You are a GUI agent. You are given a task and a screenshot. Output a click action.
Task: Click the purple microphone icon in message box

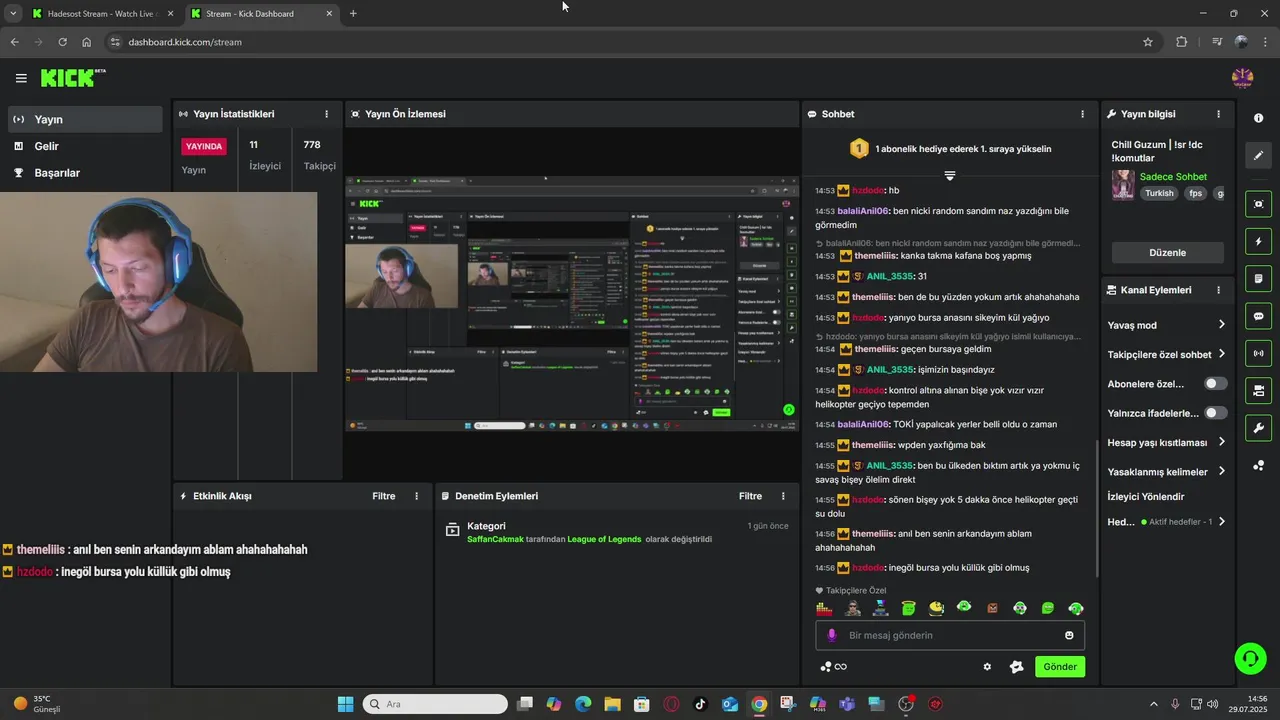[x=832, y=635]
